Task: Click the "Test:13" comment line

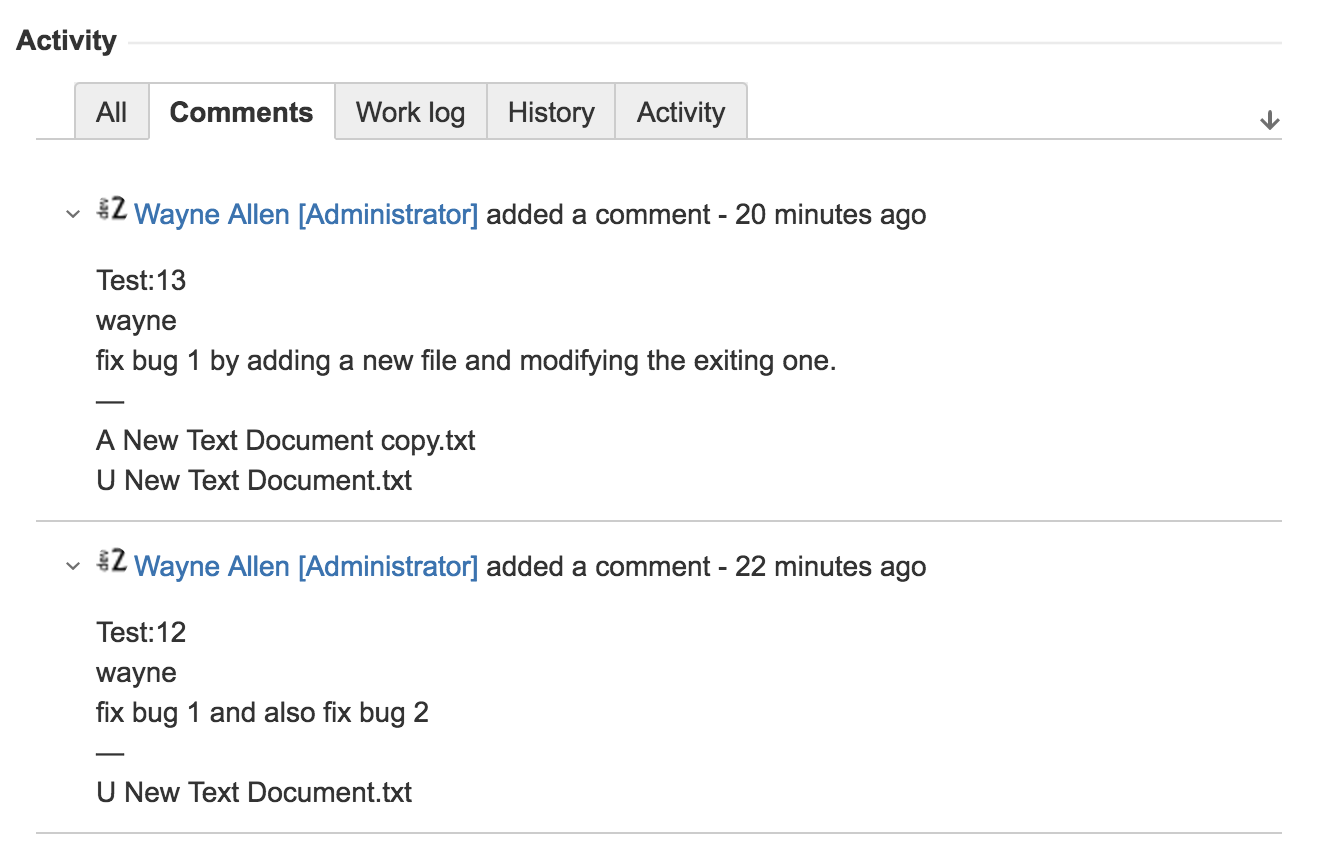Action: [x=141, y=281]
